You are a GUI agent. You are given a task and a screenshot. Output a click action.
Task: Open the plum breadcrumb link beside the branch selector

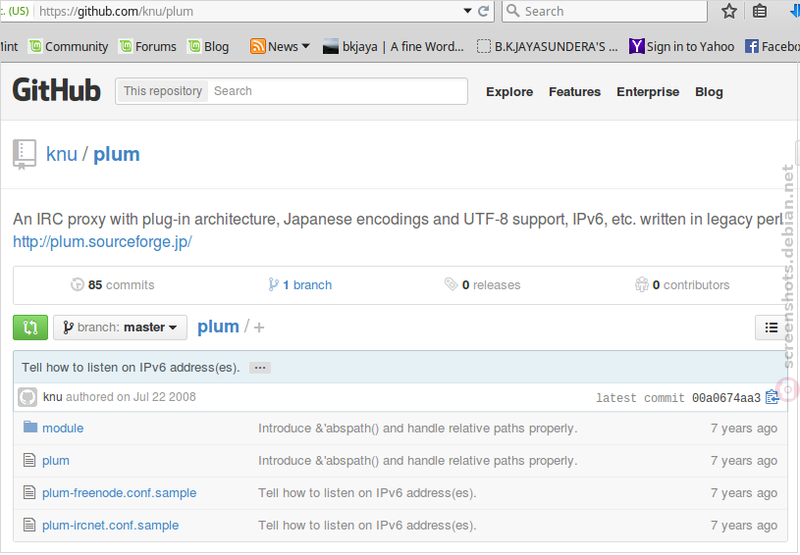click(x=218, y=326)
